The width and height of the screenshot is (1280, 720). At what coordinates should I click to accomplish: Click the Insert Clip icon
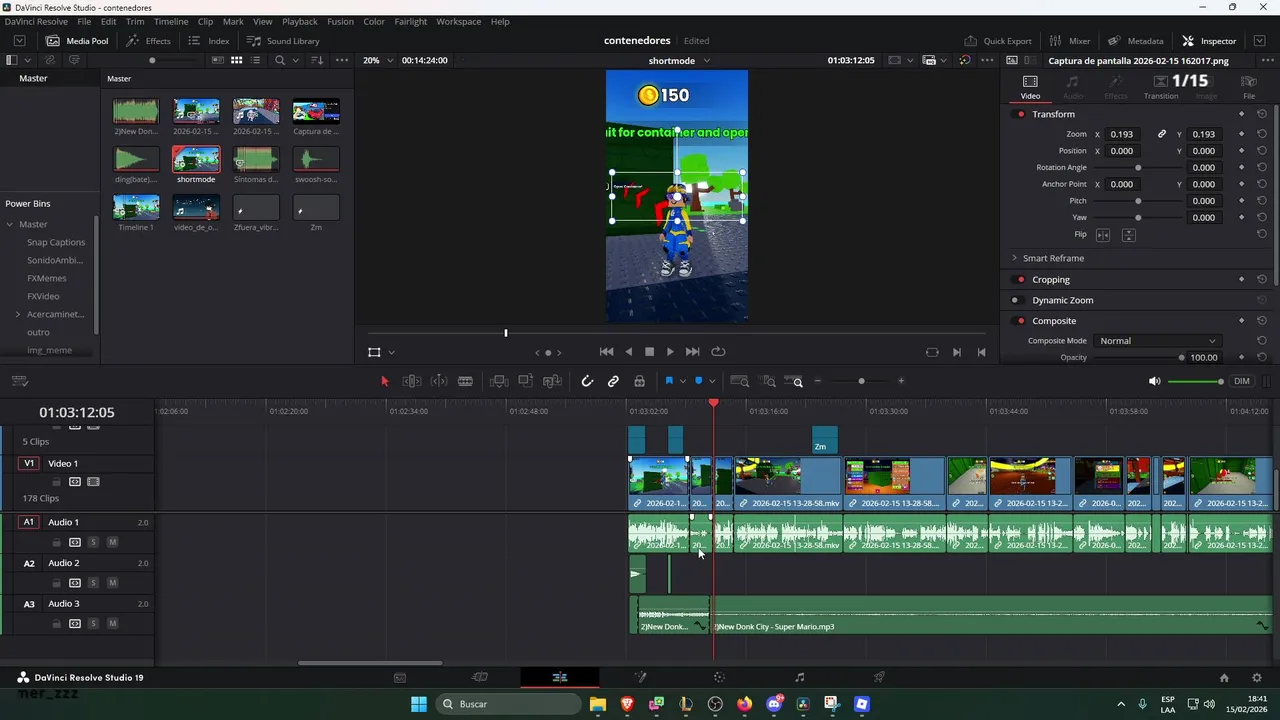[x=499, y=381]
